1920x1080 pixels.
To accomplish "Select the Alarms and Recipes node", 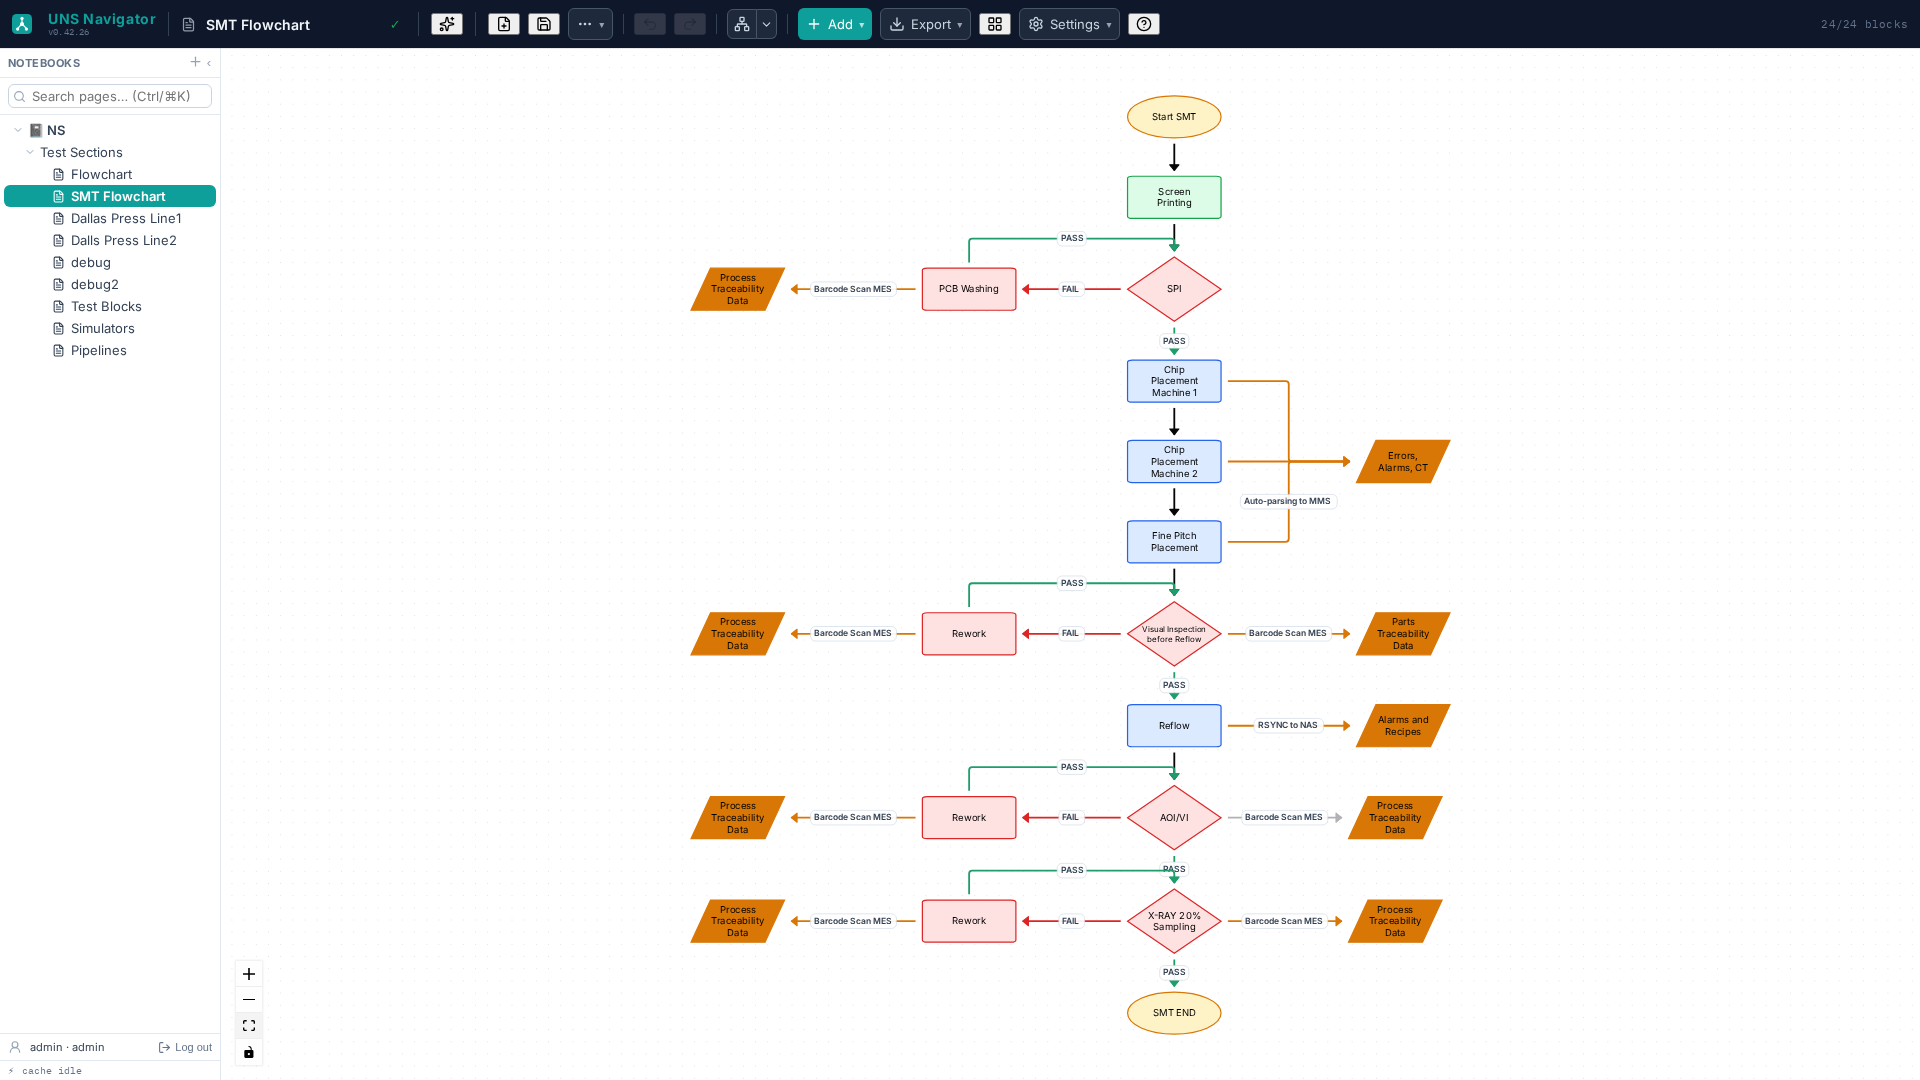I will [x=1403, y=726].
